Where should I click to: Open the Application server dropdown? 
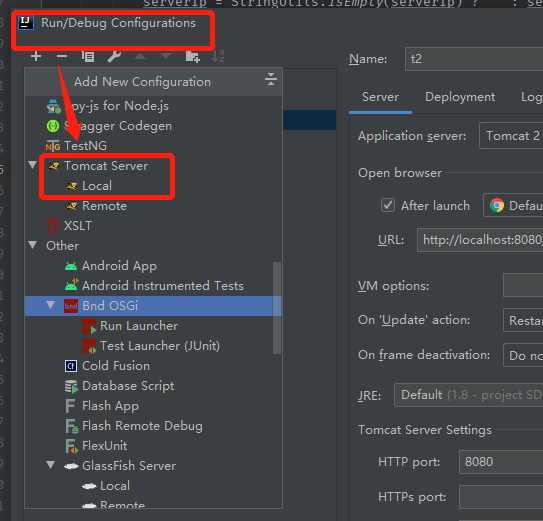click(x=511, y=136)
